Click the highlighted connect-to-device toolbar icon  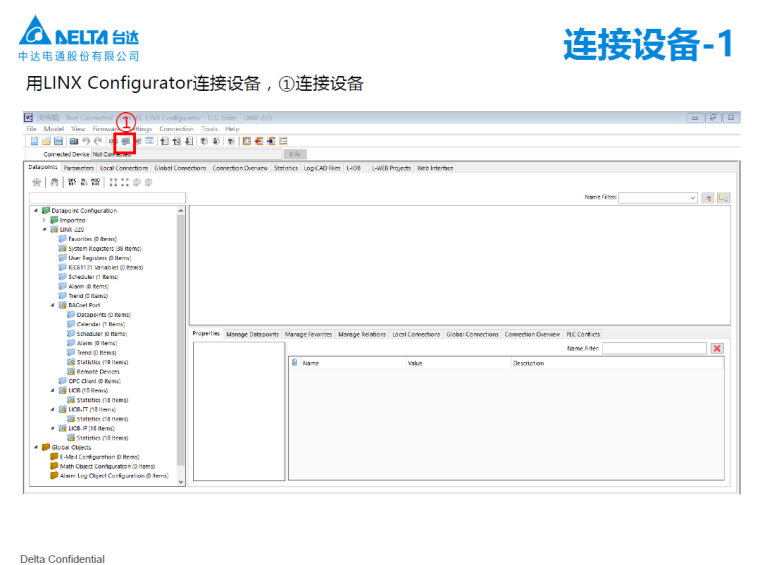coord(126,141)
